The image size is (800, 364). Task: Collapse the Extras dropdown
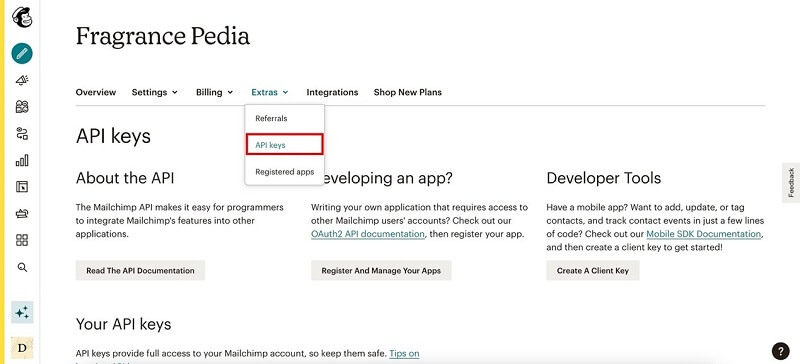tap(270, 92)
